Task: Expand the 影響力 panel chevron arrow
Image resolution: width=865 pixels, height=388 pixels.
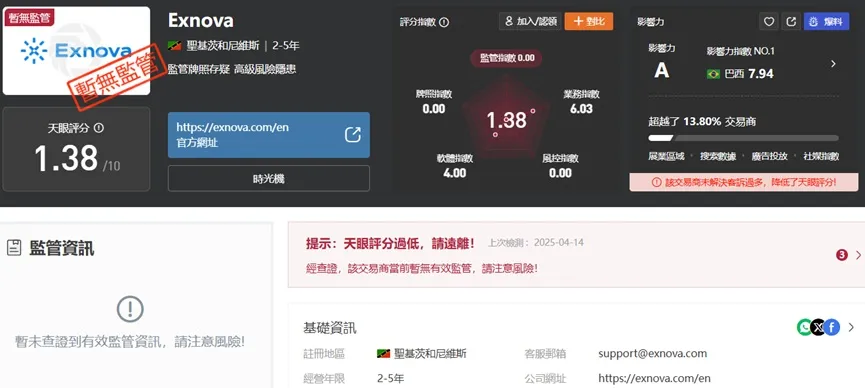Action: click(833, 64)
